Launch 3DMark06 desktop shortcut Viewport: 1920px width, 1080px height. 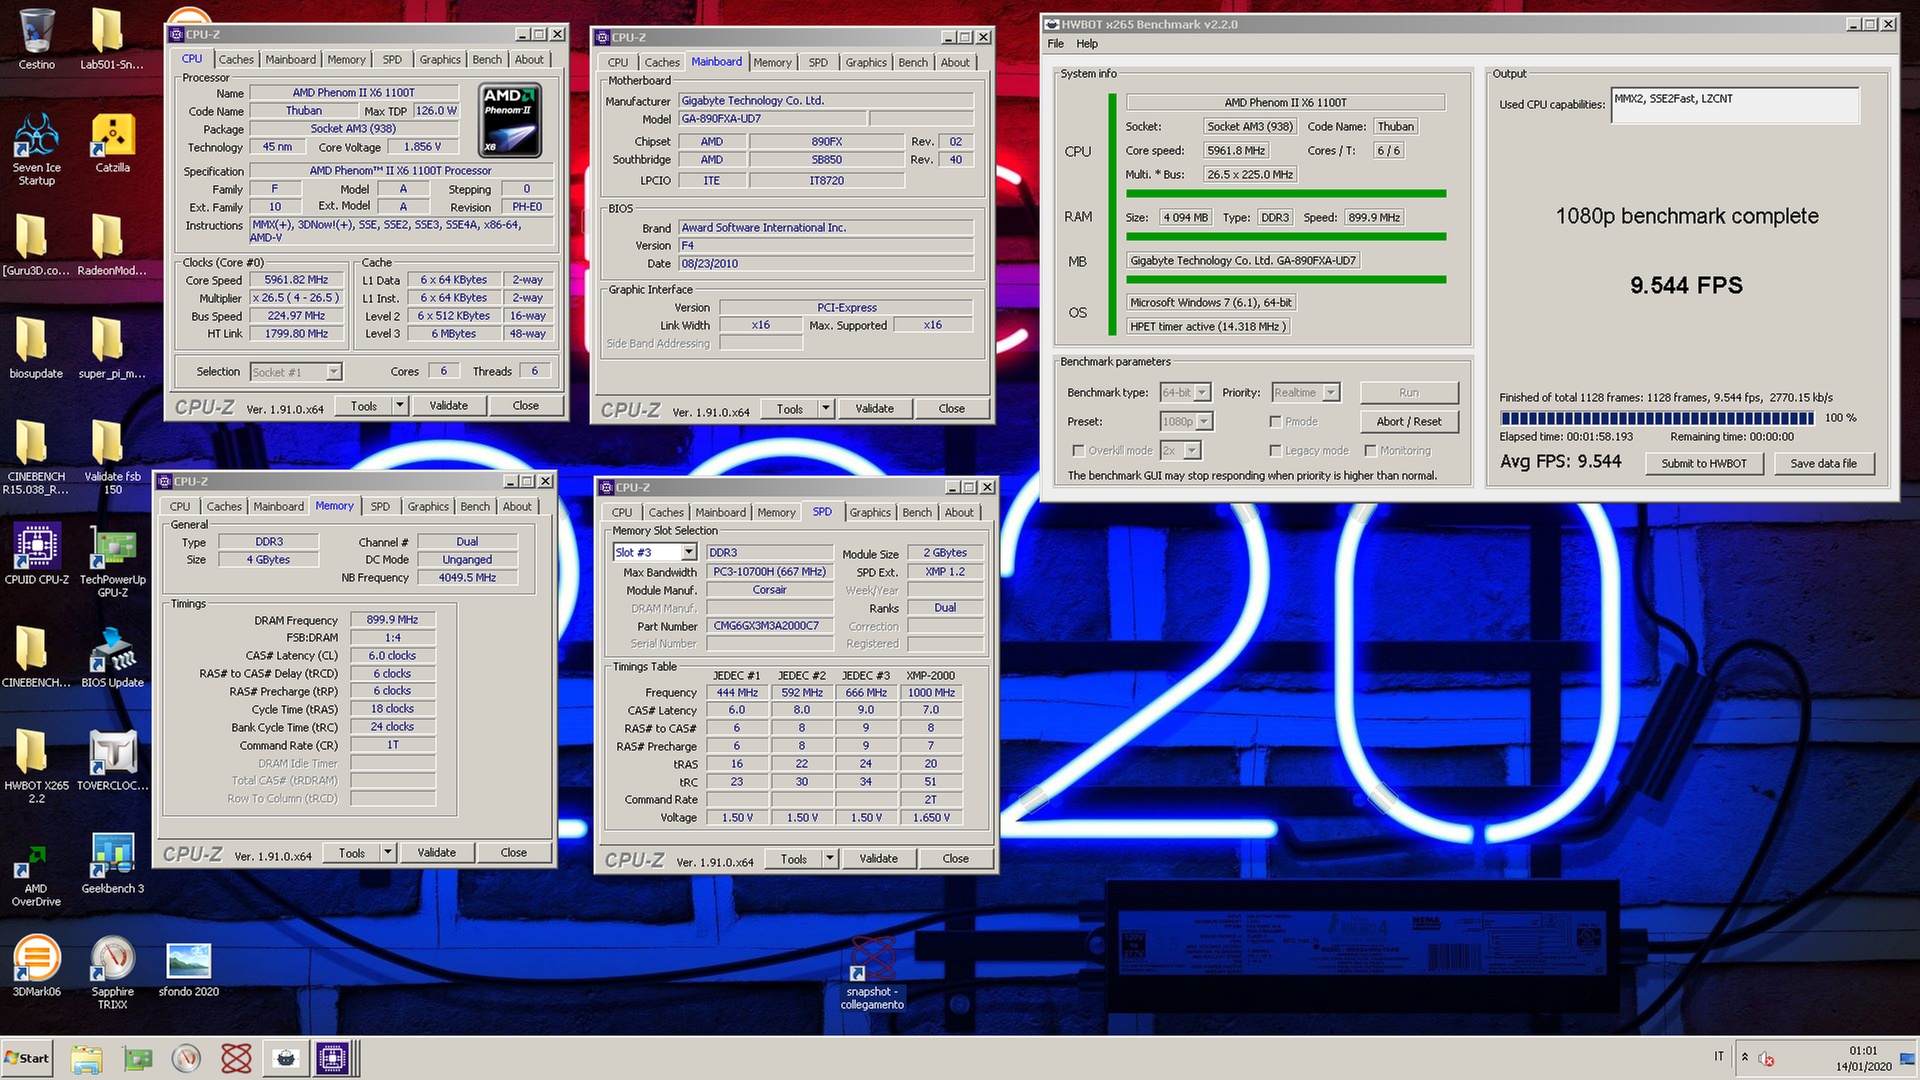[36, 966]
